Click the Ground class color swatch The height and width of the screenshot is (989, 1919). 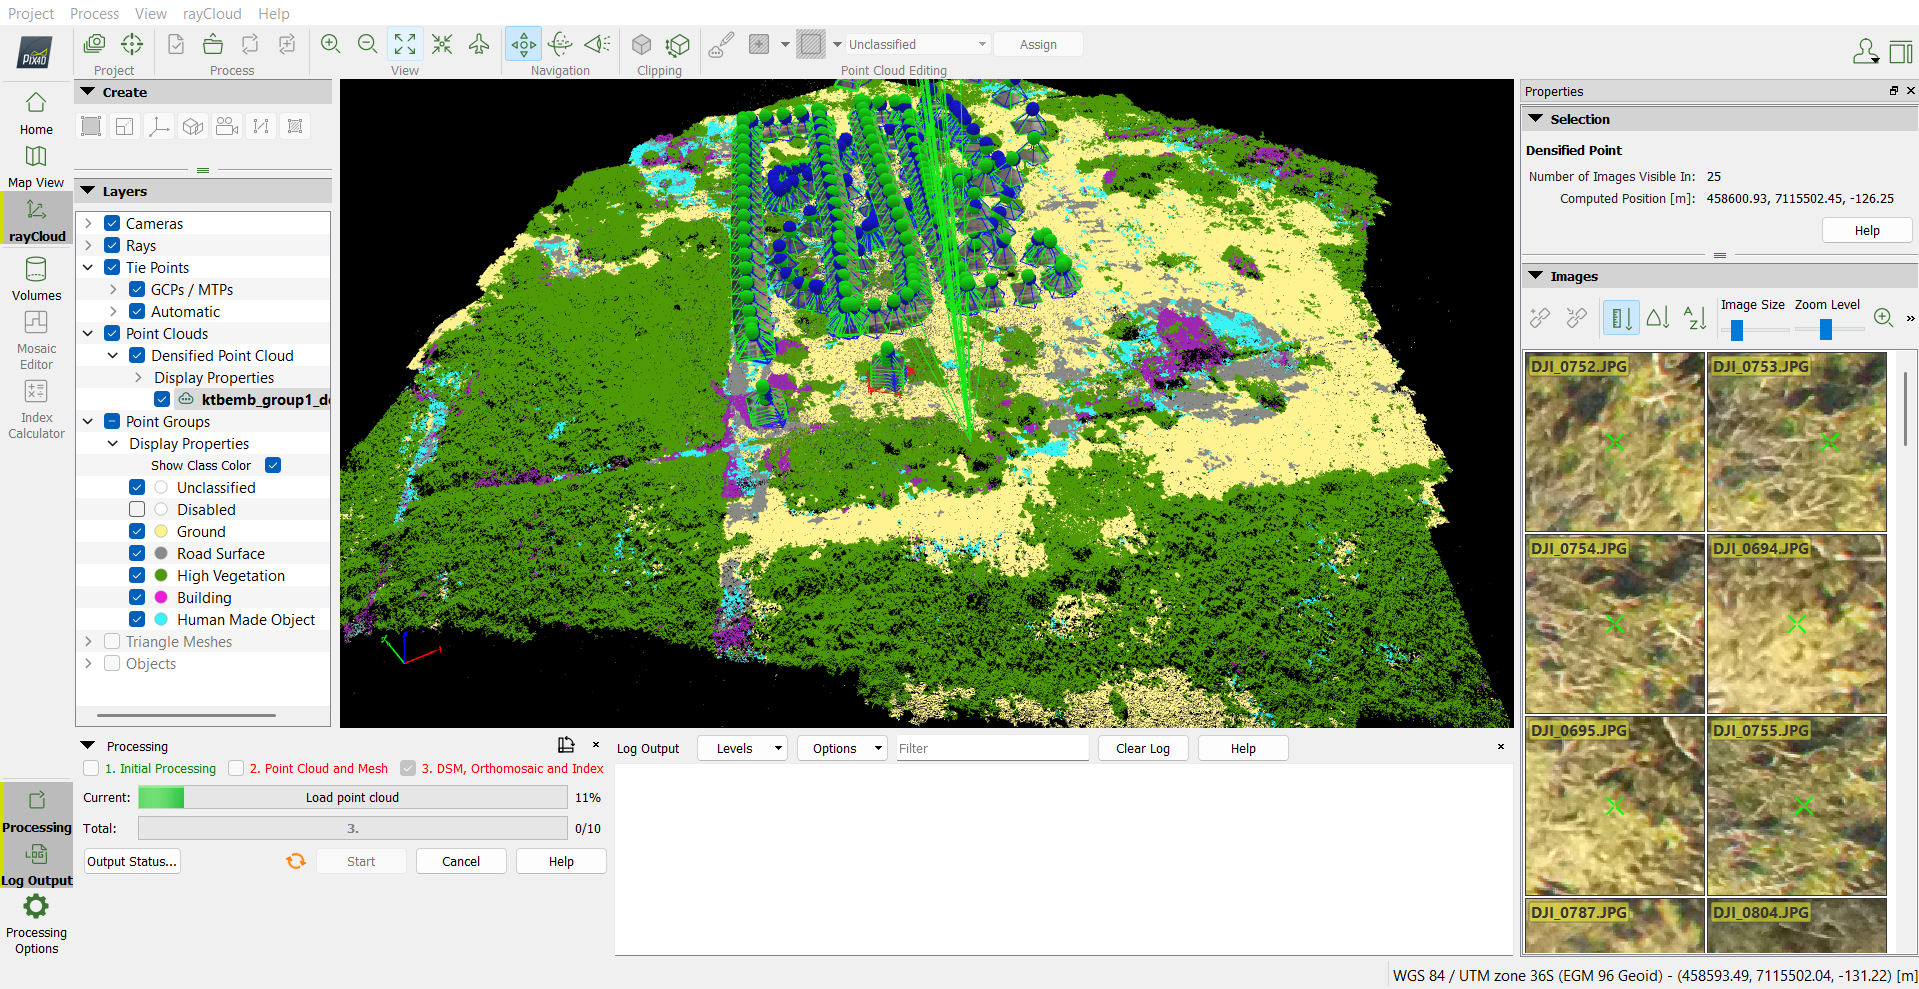(161, 531)
